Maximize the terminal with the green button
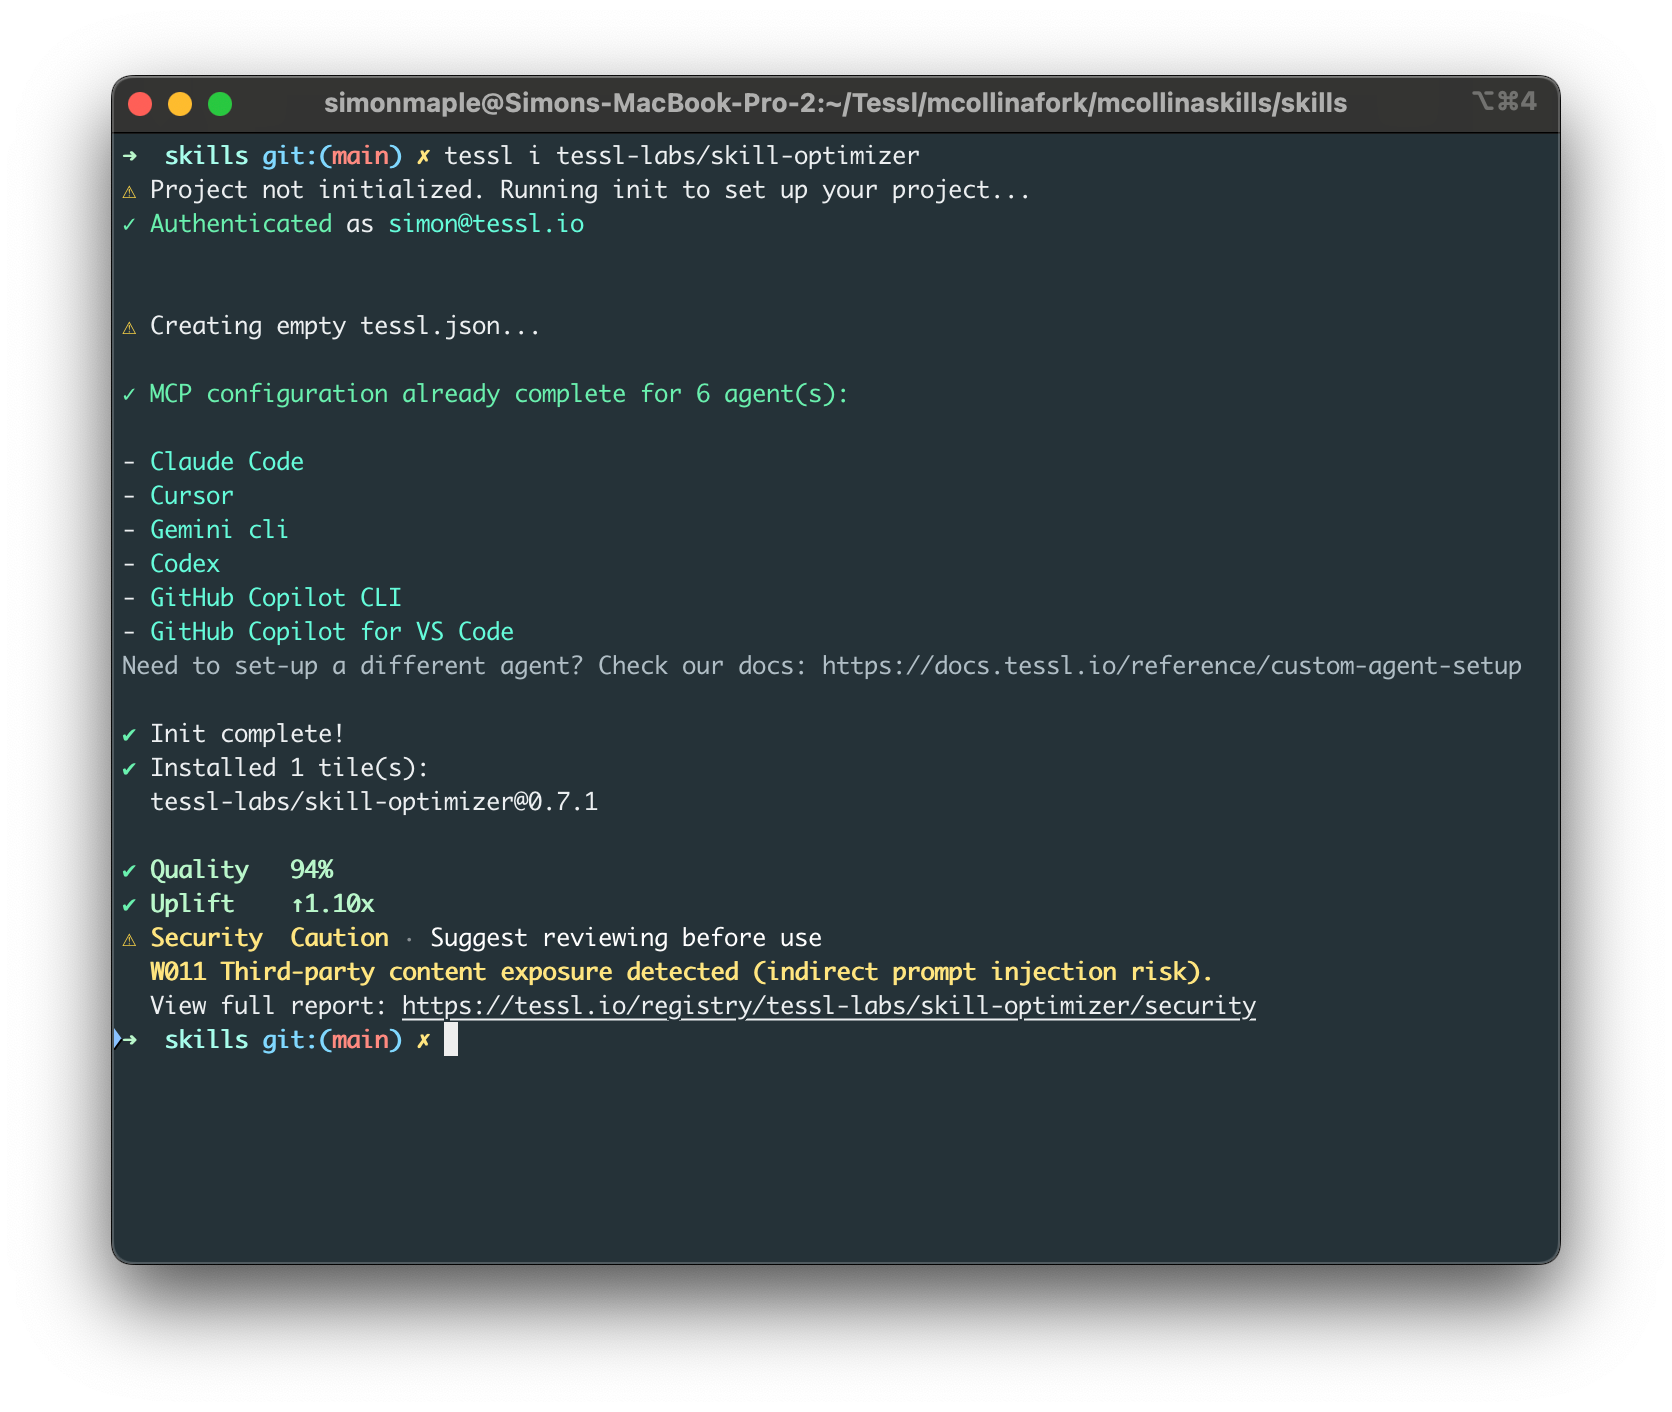Viewport: 1672px width, 1412px height. point(220,104)
